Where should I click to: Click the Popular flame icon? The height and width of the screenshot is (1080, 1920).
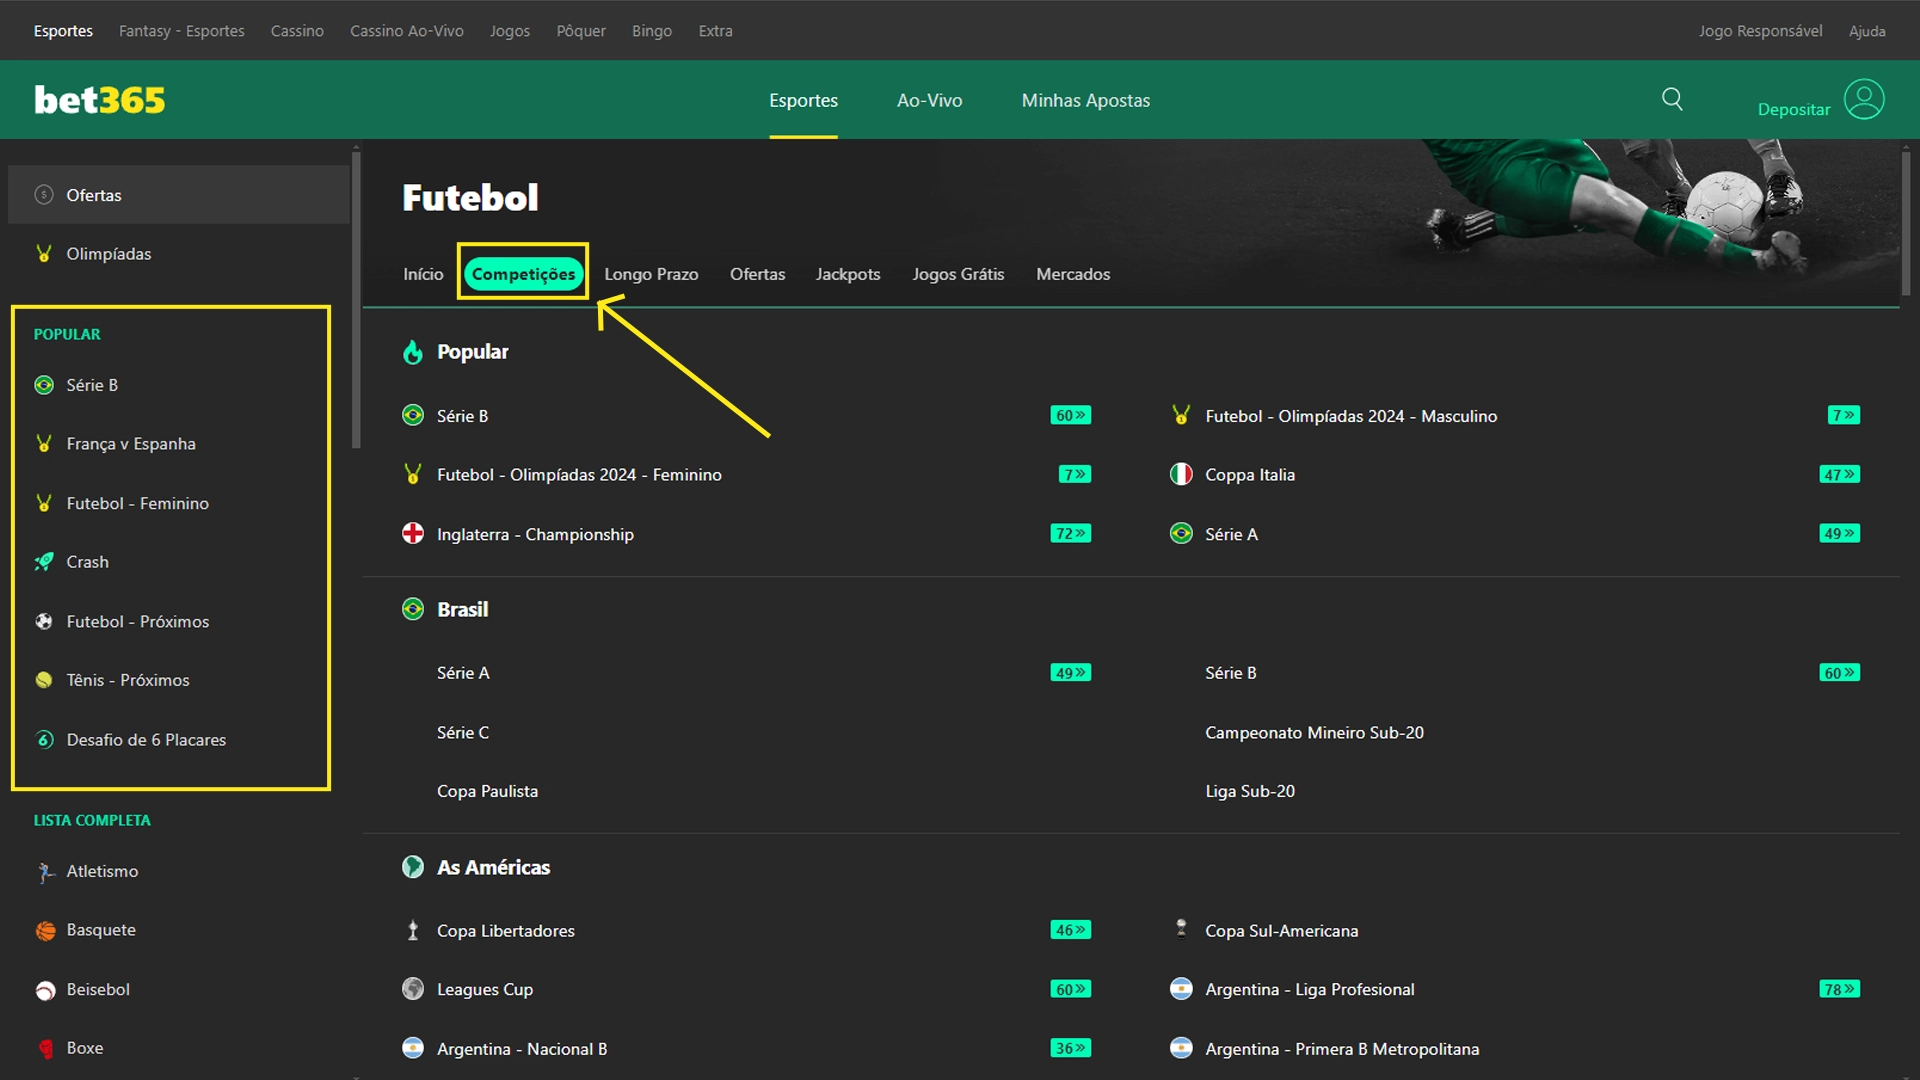[413, 352]
